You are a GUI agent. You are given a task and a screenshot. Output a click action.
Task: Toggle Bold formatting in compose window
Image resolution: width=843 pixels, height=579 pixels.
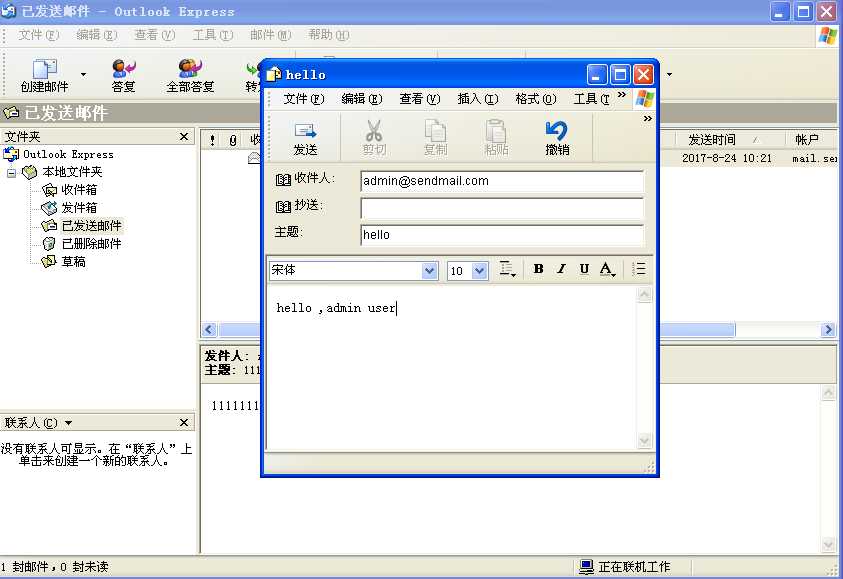(x=538, y=269)
